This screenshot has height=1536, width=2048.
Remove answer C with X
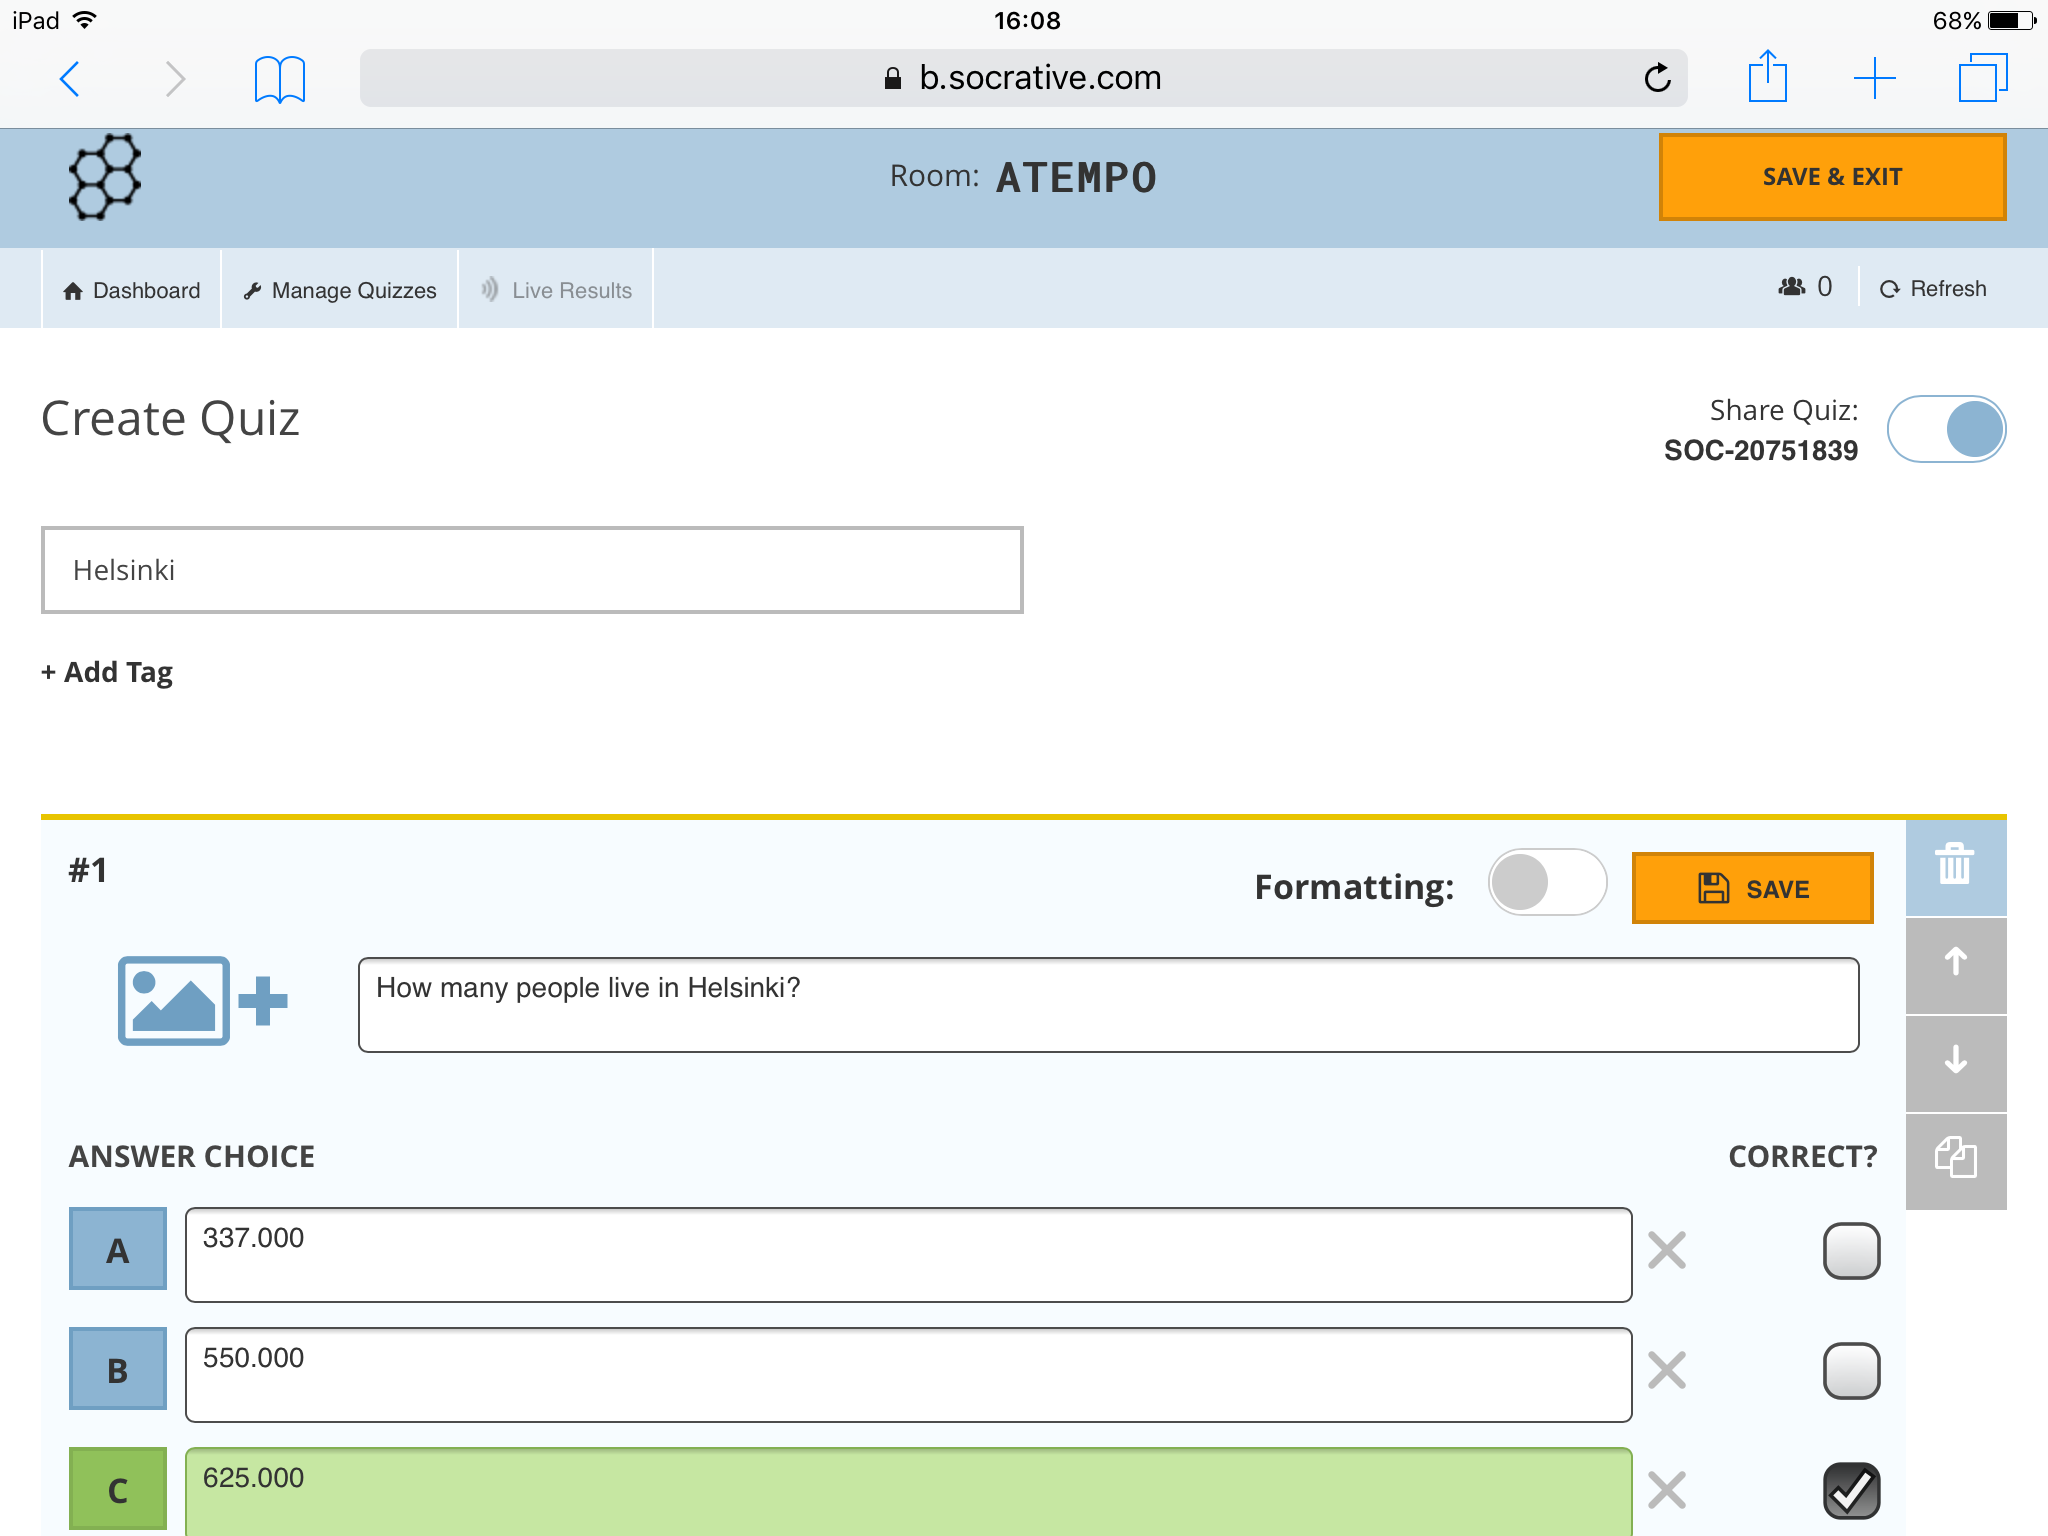pos(1667,1490)
